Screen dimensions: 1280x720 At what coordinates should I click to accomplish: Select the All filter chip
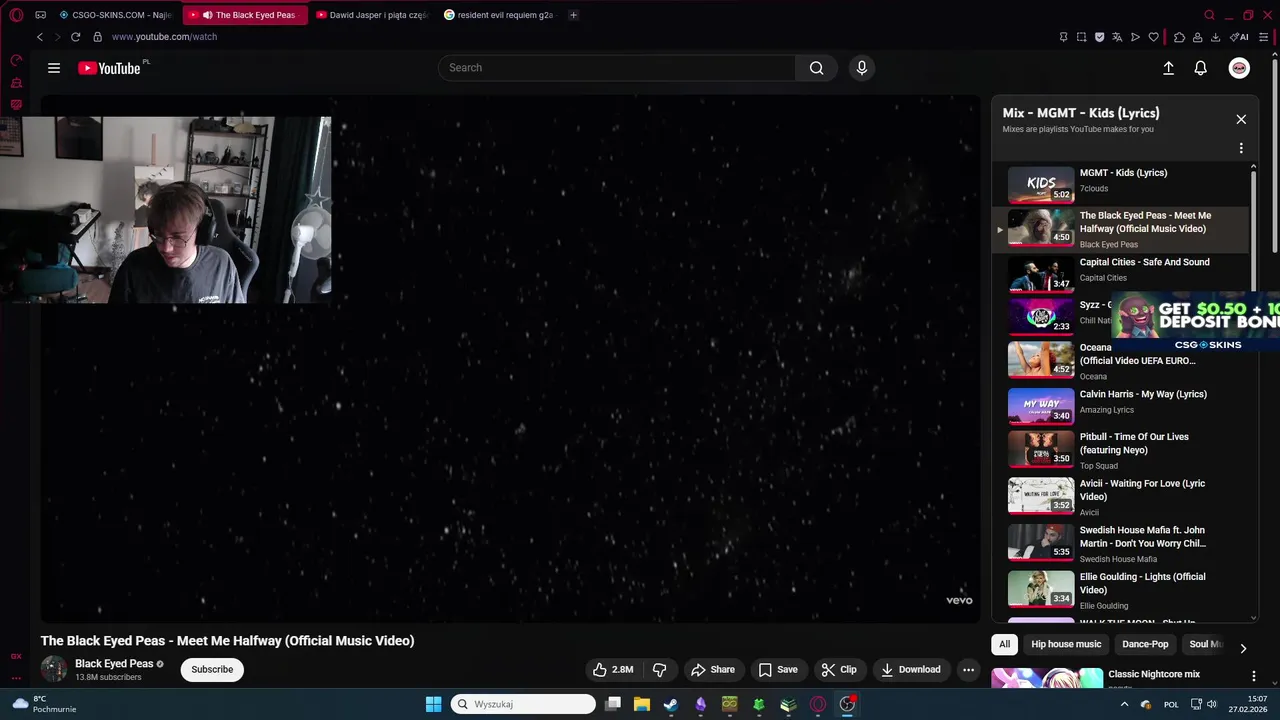(1005, 644)
